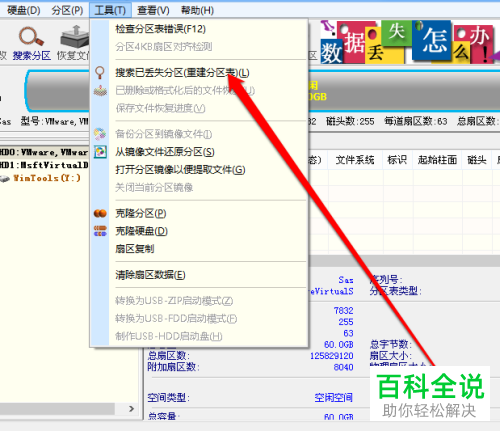Screen dimensions: 500x431
Task: Click the 文件系统 column header
Action: click(x=355, y=160)
